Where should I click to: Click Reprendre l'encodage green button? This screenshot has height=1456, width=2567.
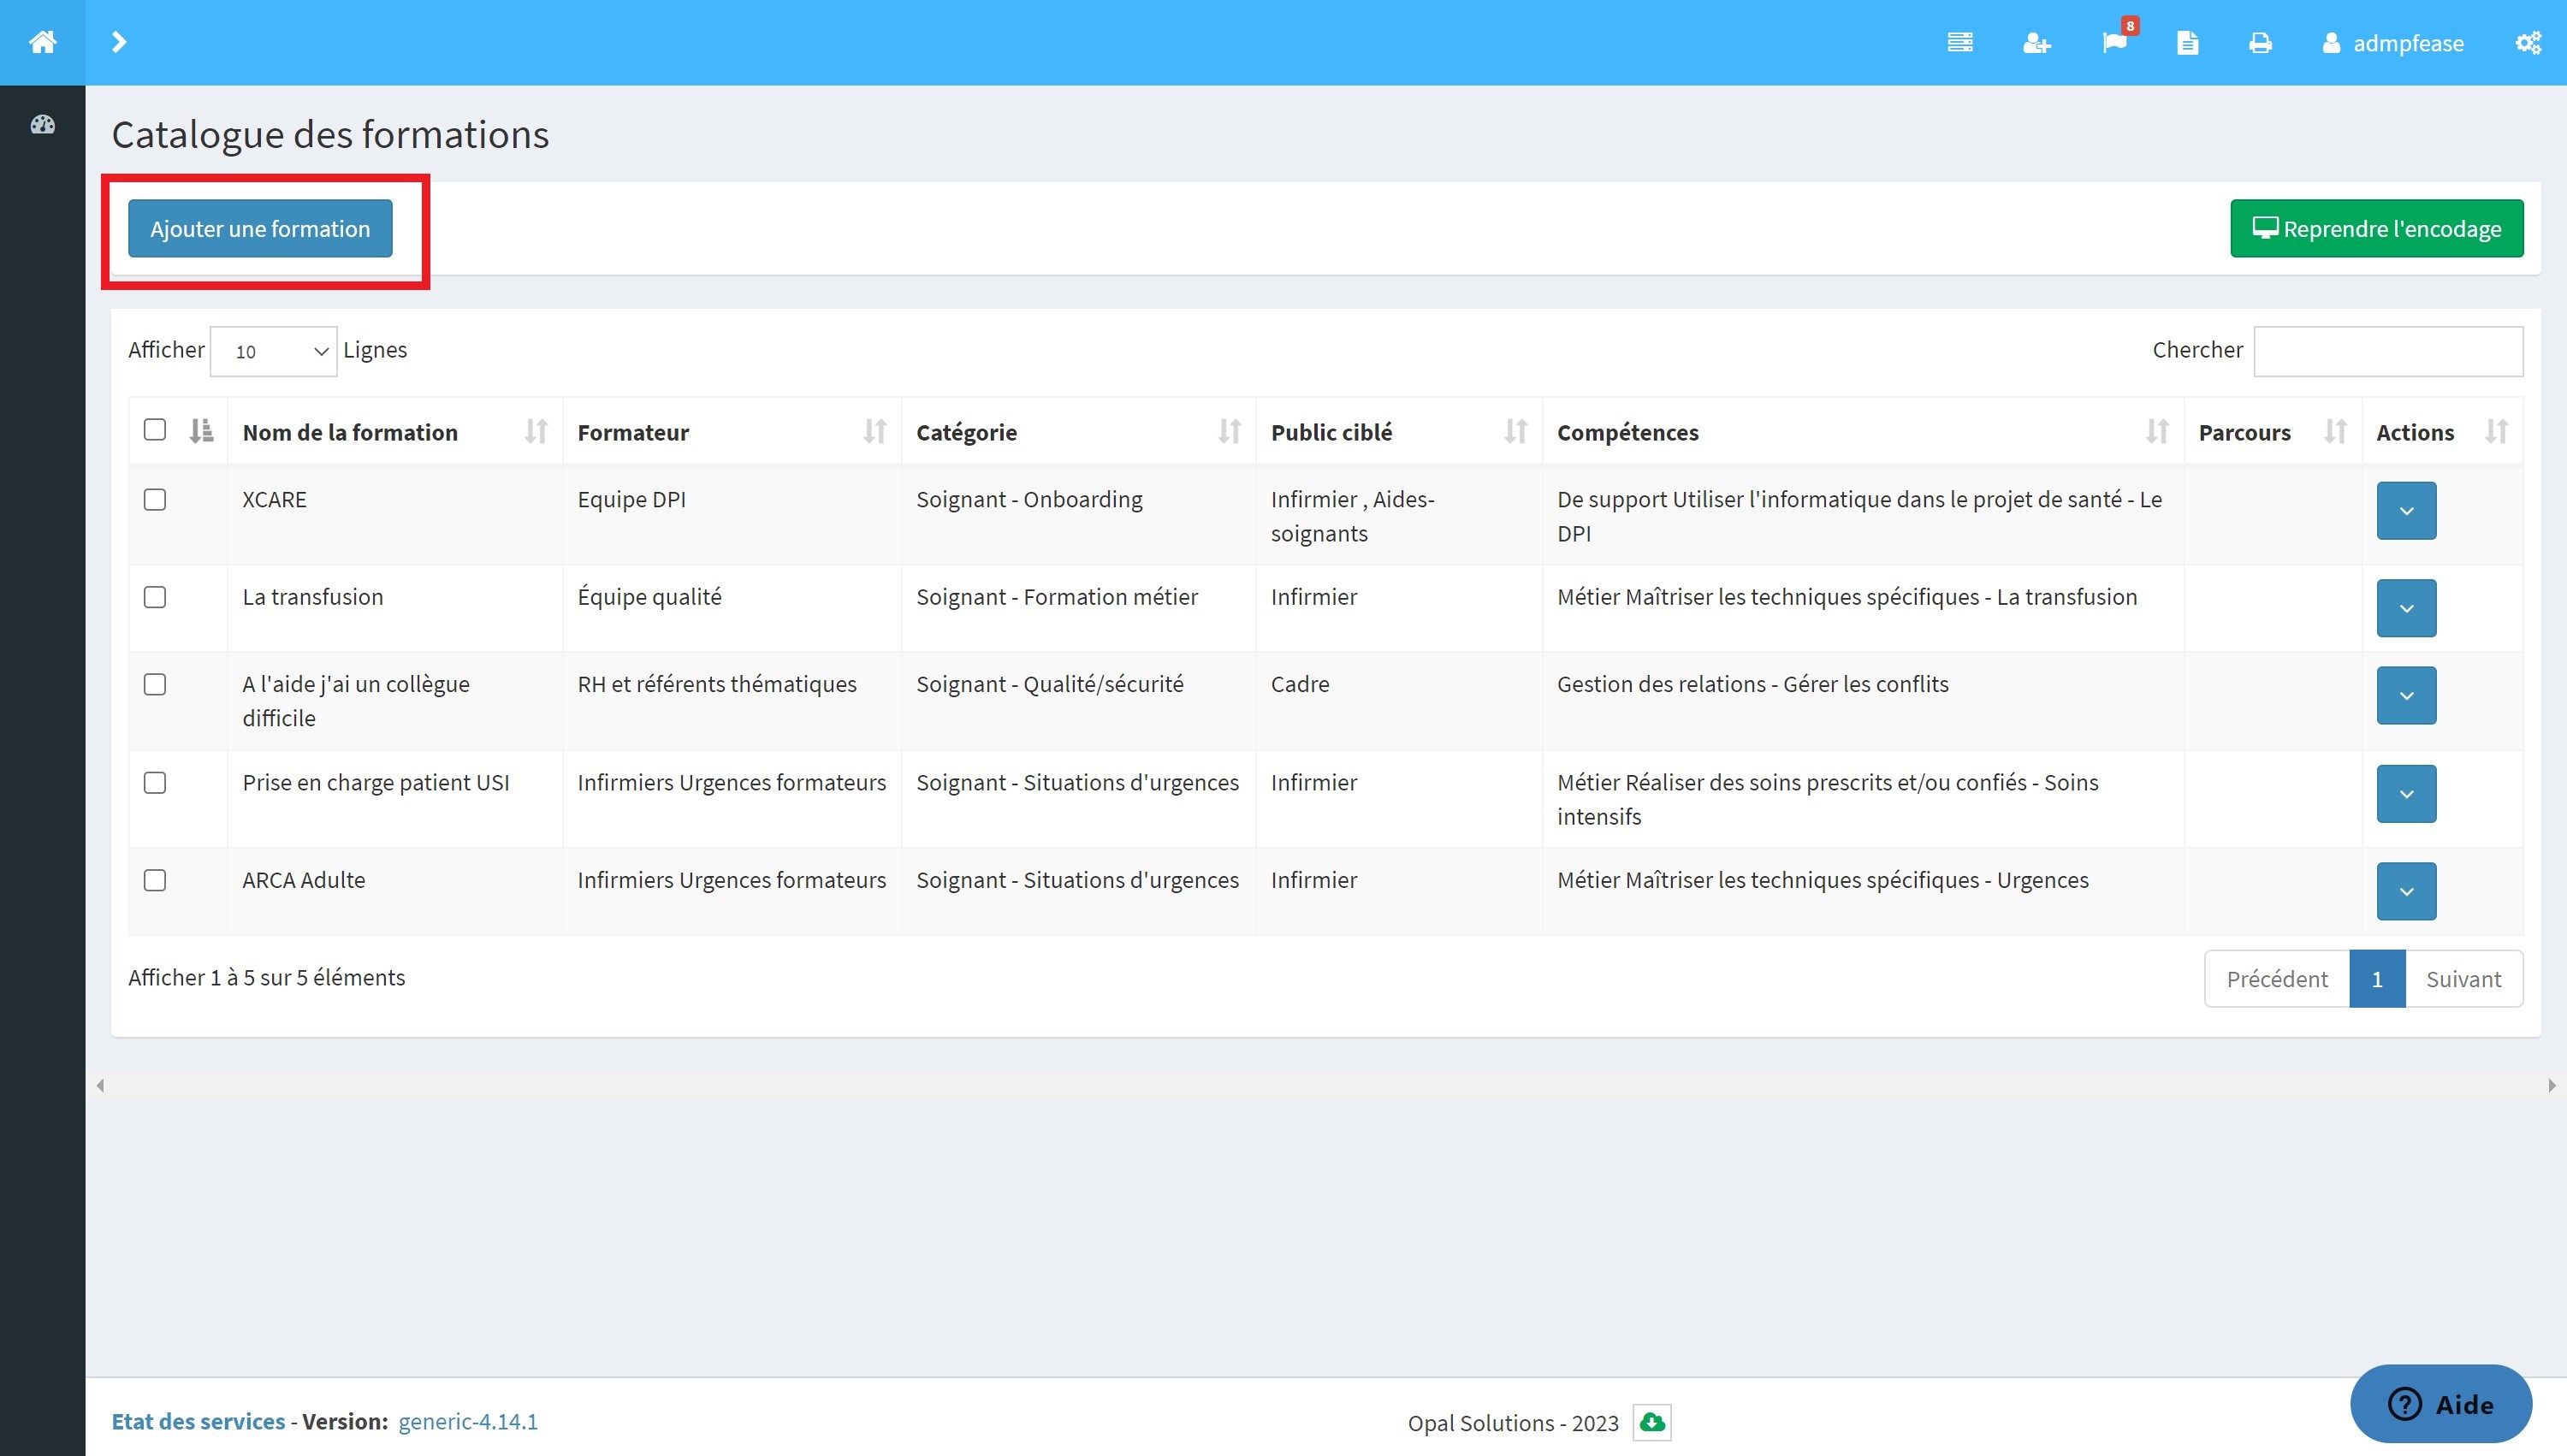point(2376,229)
